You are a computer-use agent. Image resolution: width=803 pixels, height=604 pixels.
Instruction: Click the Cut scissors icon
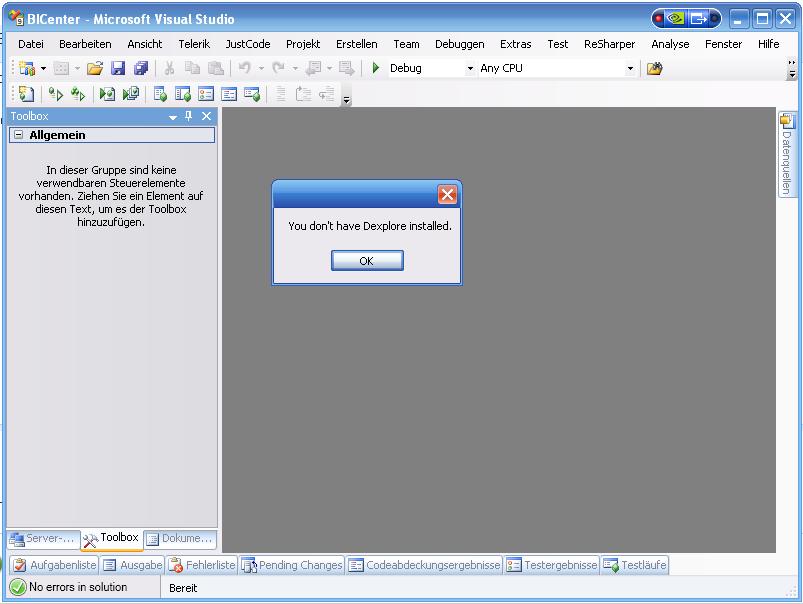click(170, 68)
